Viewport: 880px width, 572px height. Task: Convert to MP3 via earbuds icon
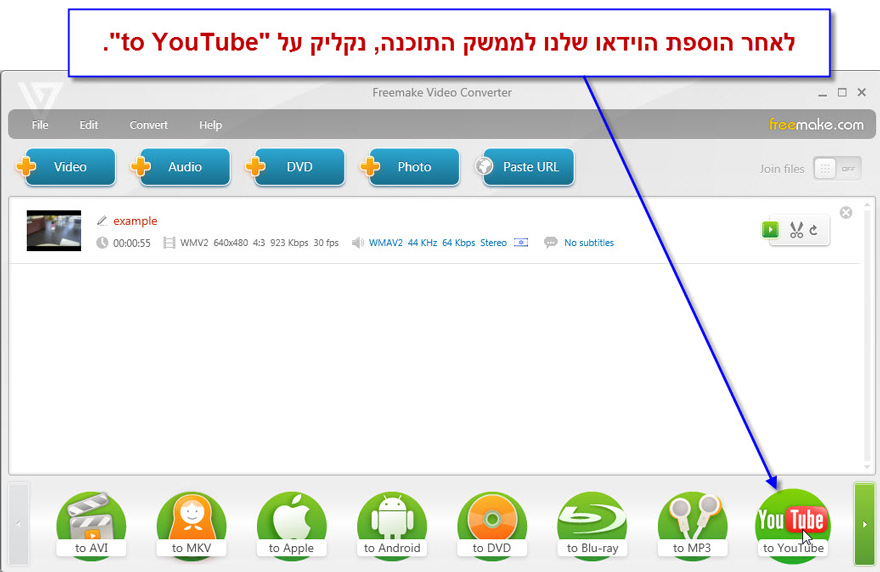tap(692, 525)
